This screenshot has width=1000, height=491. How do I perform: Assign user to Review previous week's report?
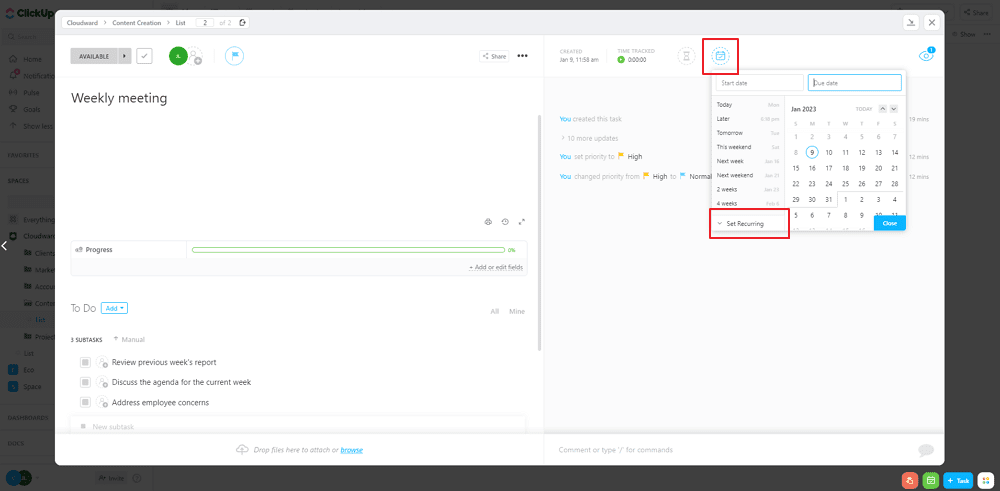tap(102, 362)
